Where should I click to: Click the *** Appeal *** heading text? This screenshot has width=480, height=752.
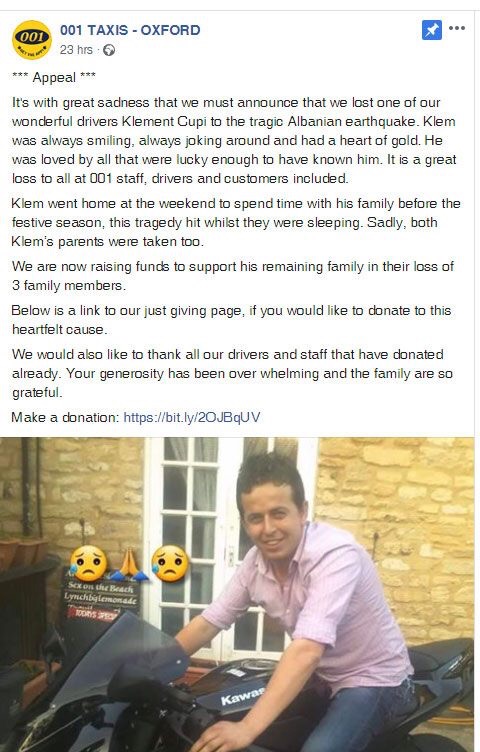pyautogui.click(x=54, y=77)
